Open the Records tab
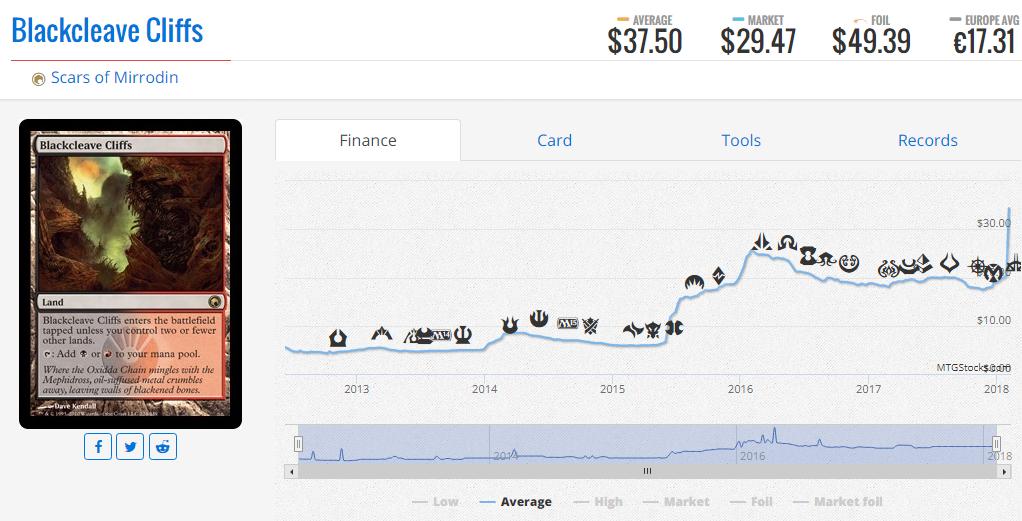This screenshot has width=1022, height=521. 927,140
